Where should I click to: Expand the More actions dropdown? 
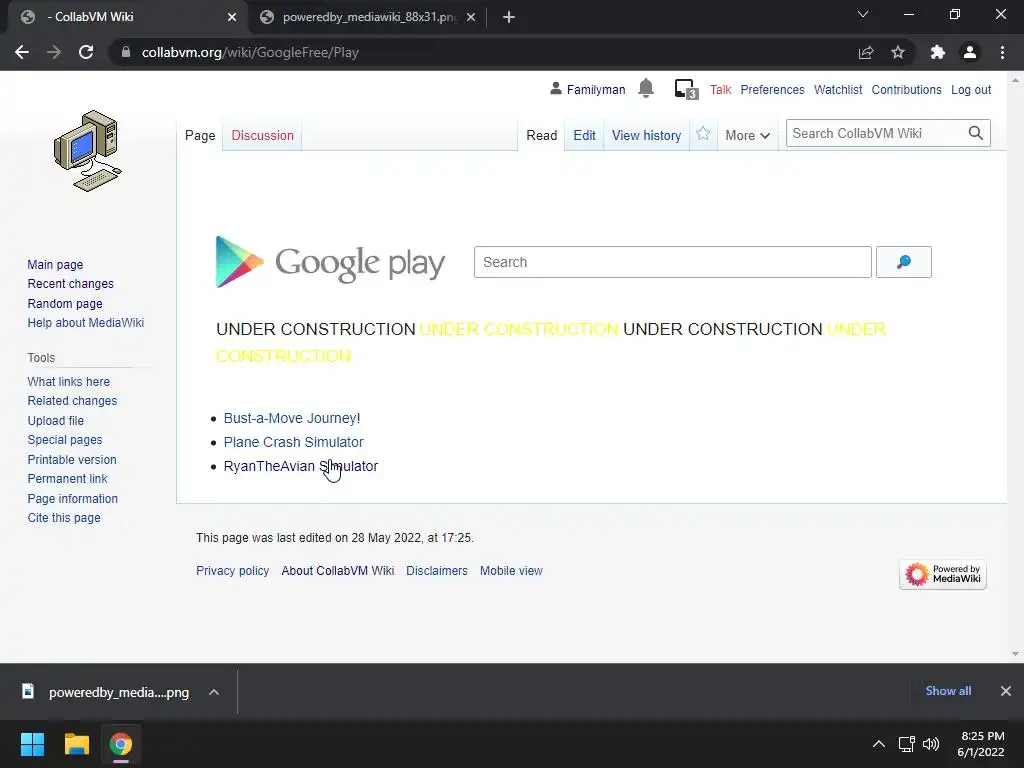click(x=747, y=135)
